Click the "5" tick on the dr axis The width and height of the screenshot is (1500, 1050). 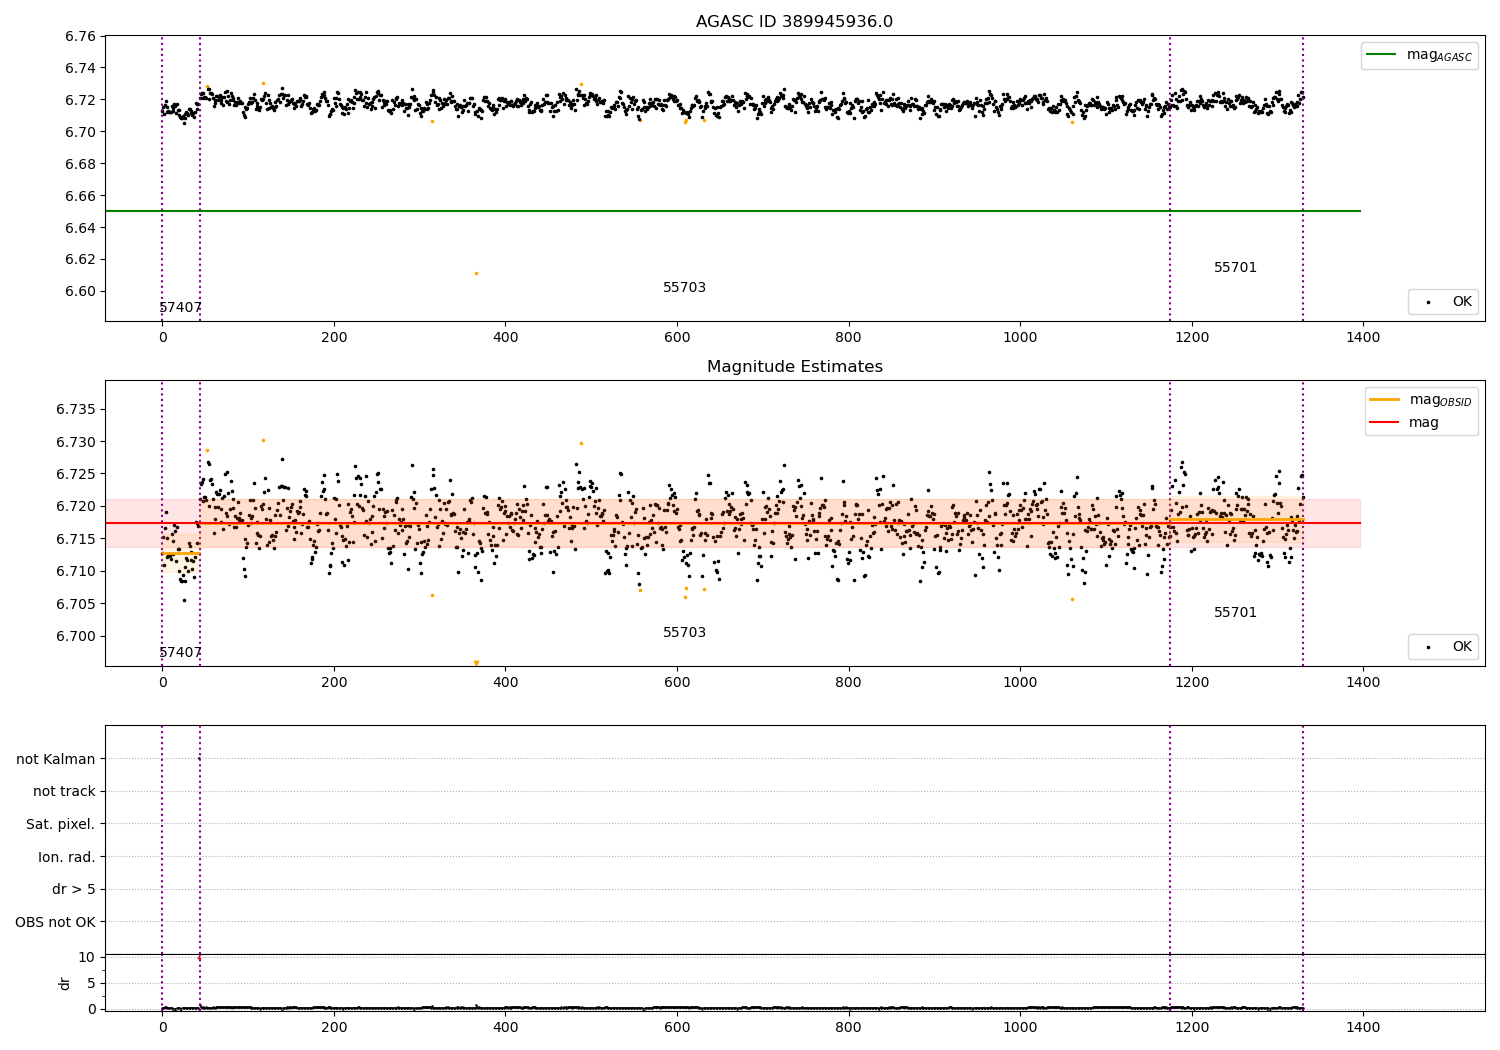92,984
